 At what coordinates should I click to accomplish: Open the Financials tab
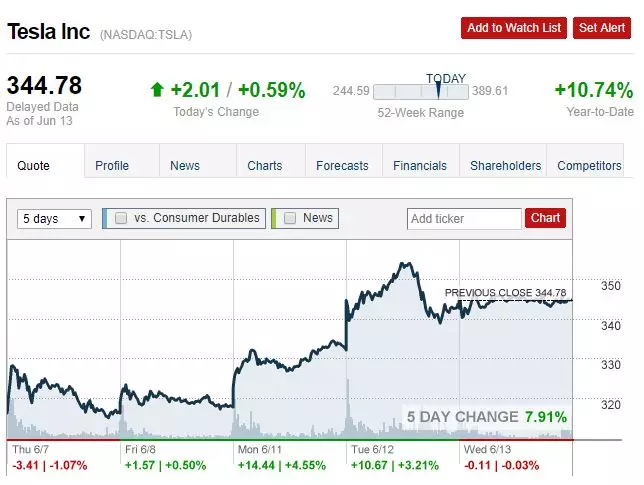tap(420, 166)
